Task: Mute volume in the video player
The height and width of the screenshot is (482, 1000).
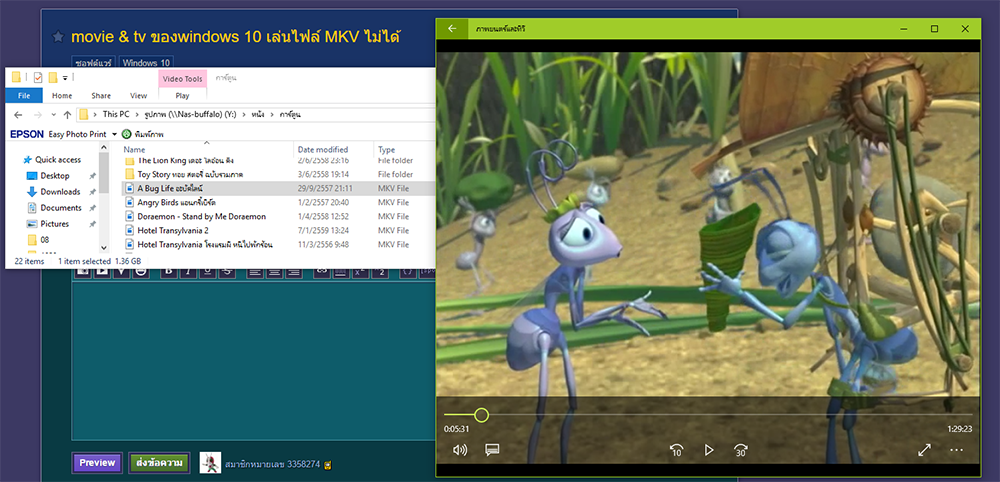Action: [459, 450]
